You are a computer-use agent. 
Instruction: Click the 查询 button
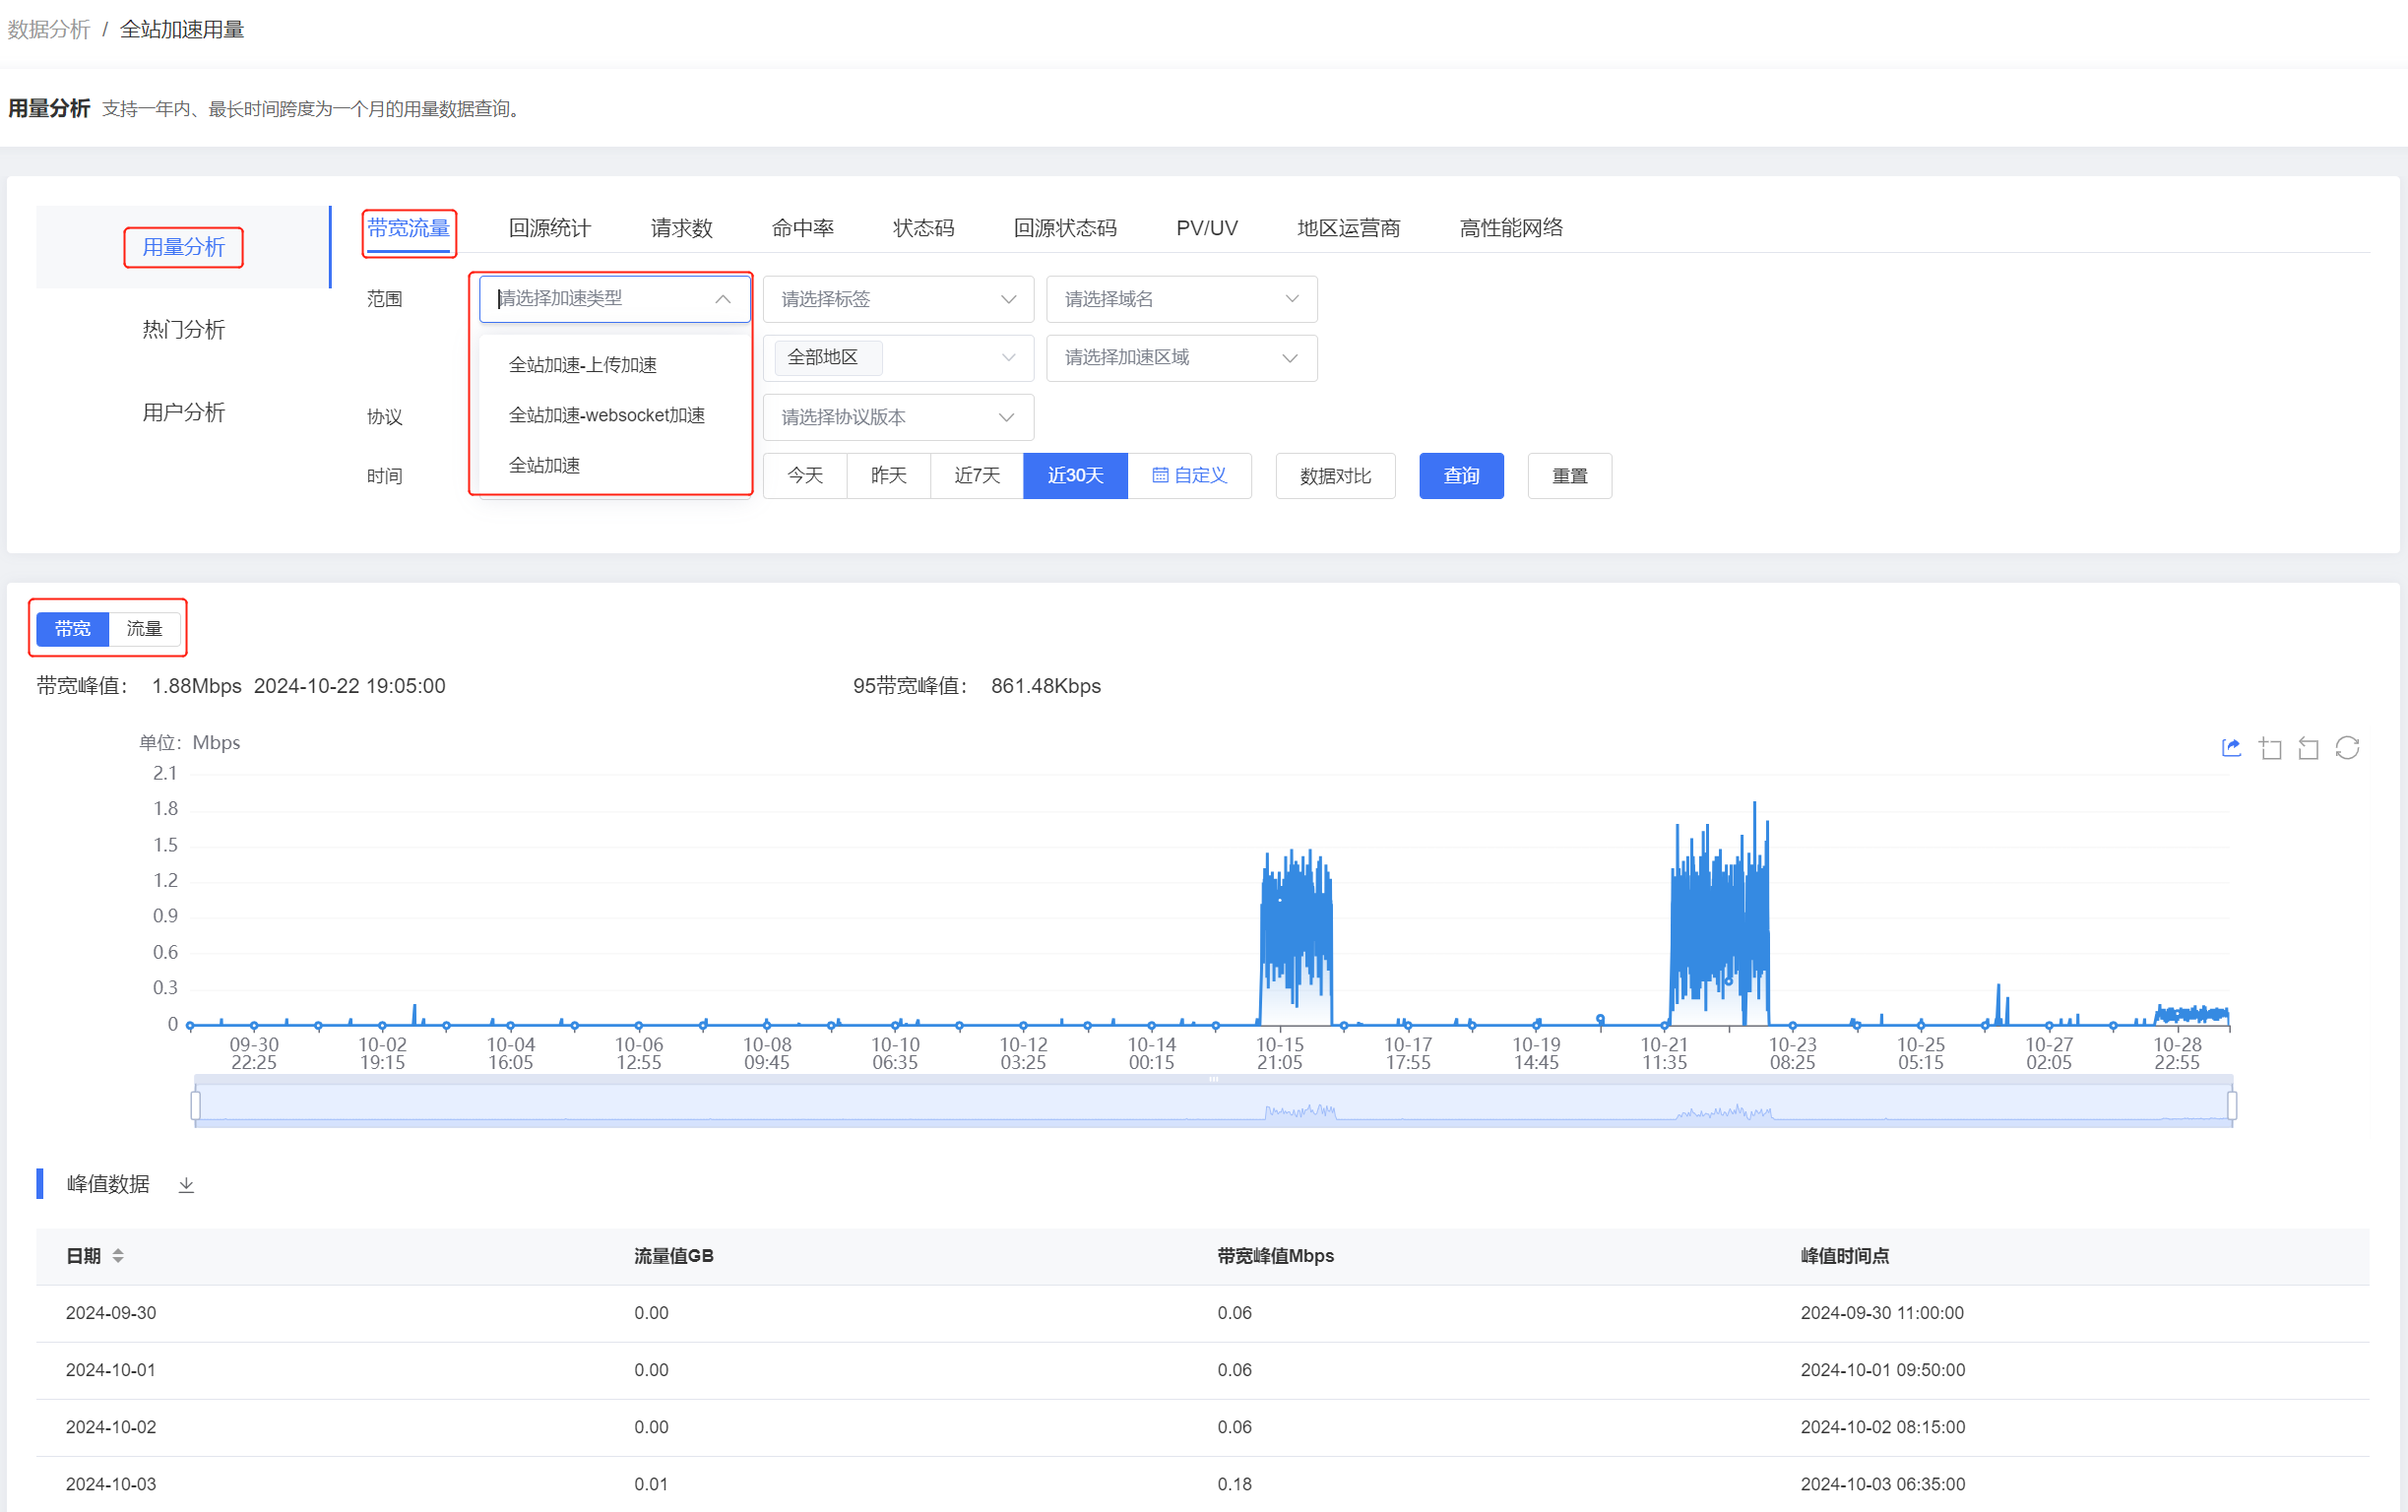click(x=1461, y=476)
